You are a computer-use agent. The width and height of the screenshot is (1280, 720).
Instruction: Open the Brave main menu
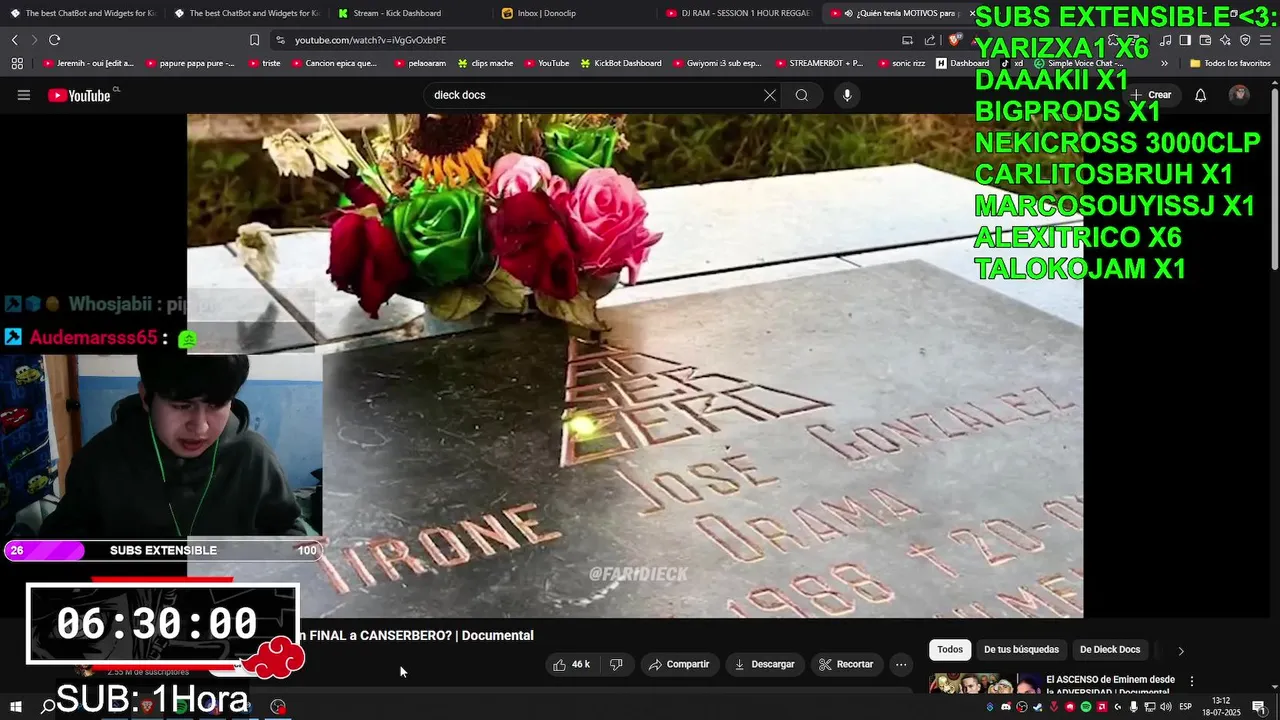[1265, 40]
